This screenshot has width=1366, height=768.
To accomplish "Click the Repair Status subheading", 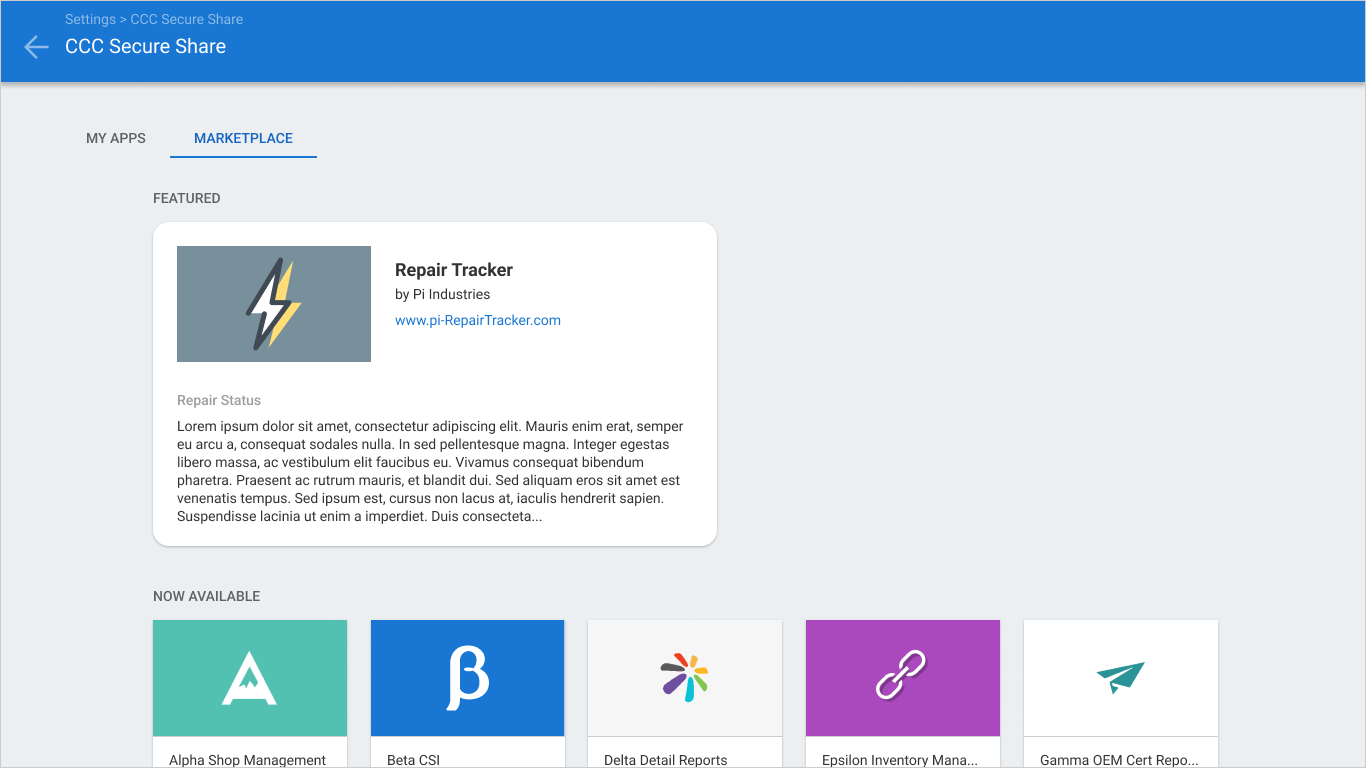I will [219, 400].
